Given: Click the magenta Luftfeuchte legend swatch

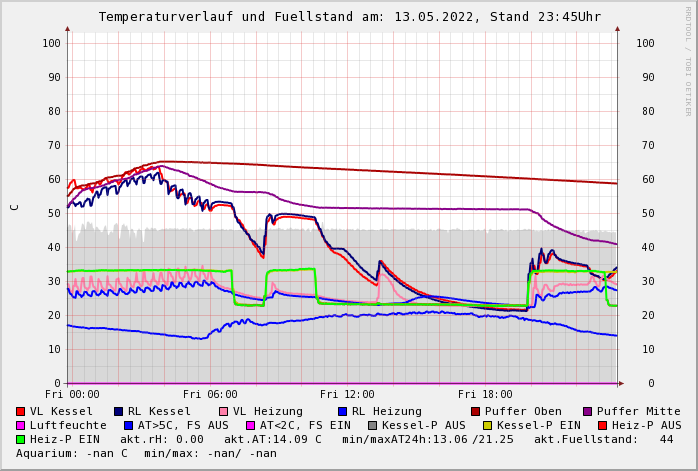Looking at the screenshot, I should (21, 425).
